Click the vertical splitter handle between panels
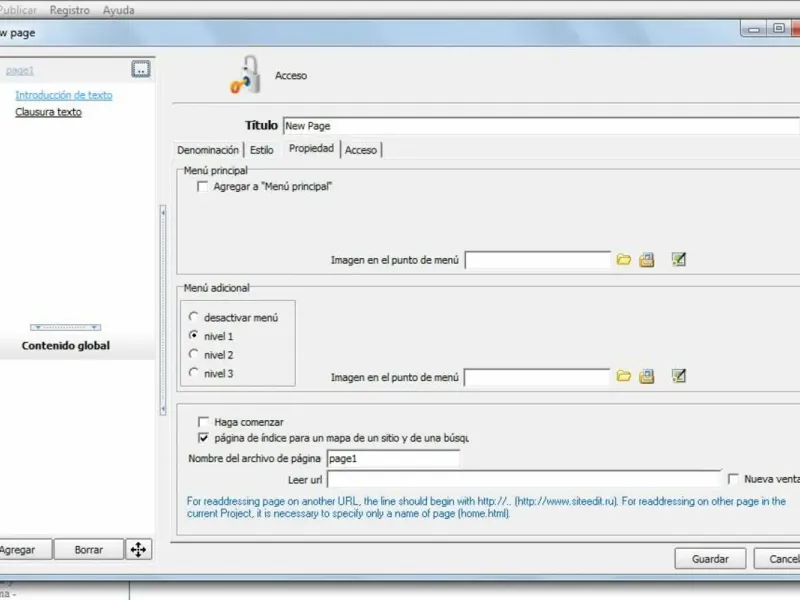This screenshot has height=600, width=800. (163, 310)
